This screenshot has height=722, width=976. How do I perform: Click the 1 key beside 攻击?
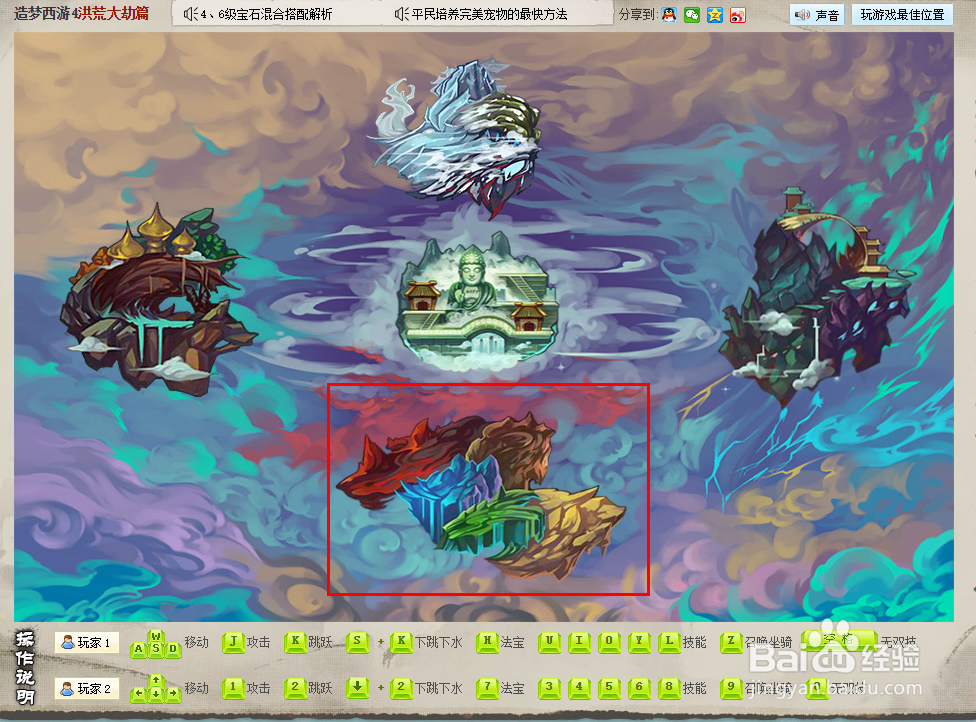click(x=233, y=688)
